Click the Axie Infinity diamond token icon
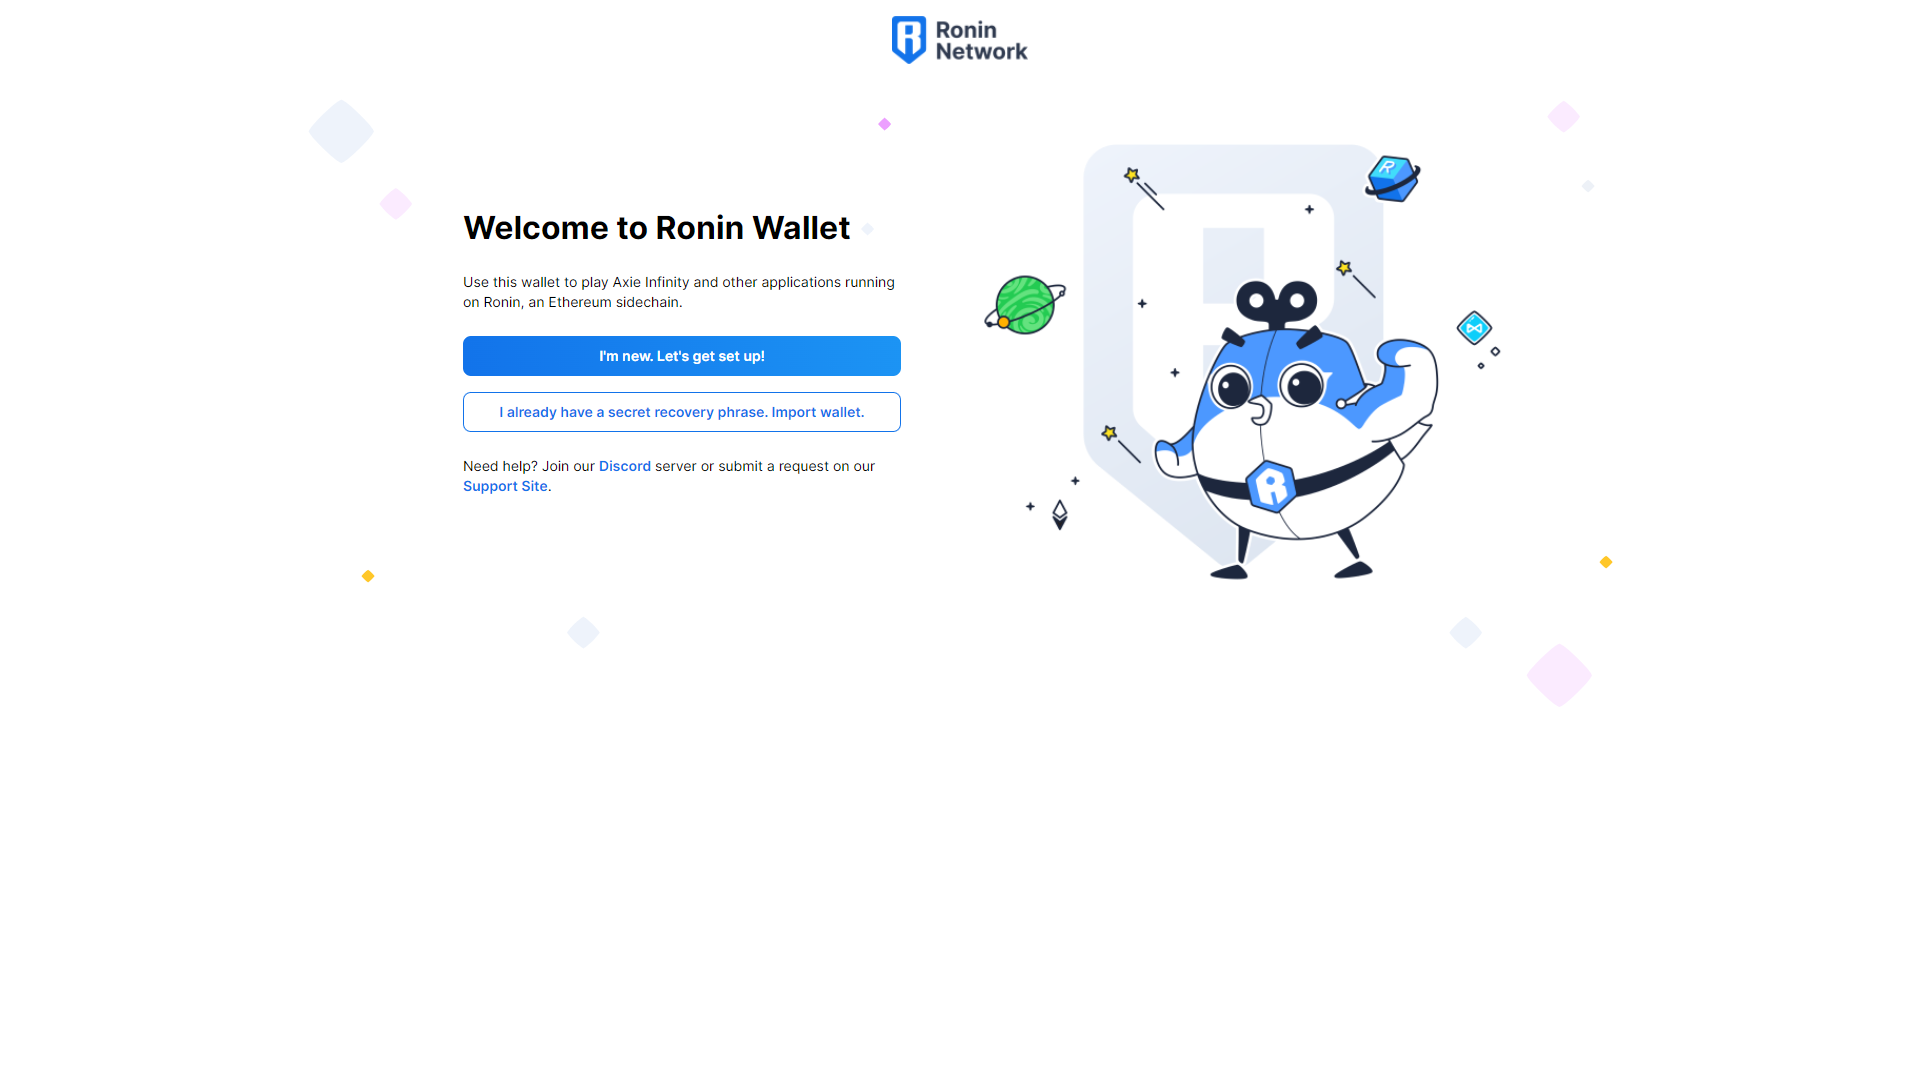This screenshot has height=1080, width=1920. click(1474, 328)
